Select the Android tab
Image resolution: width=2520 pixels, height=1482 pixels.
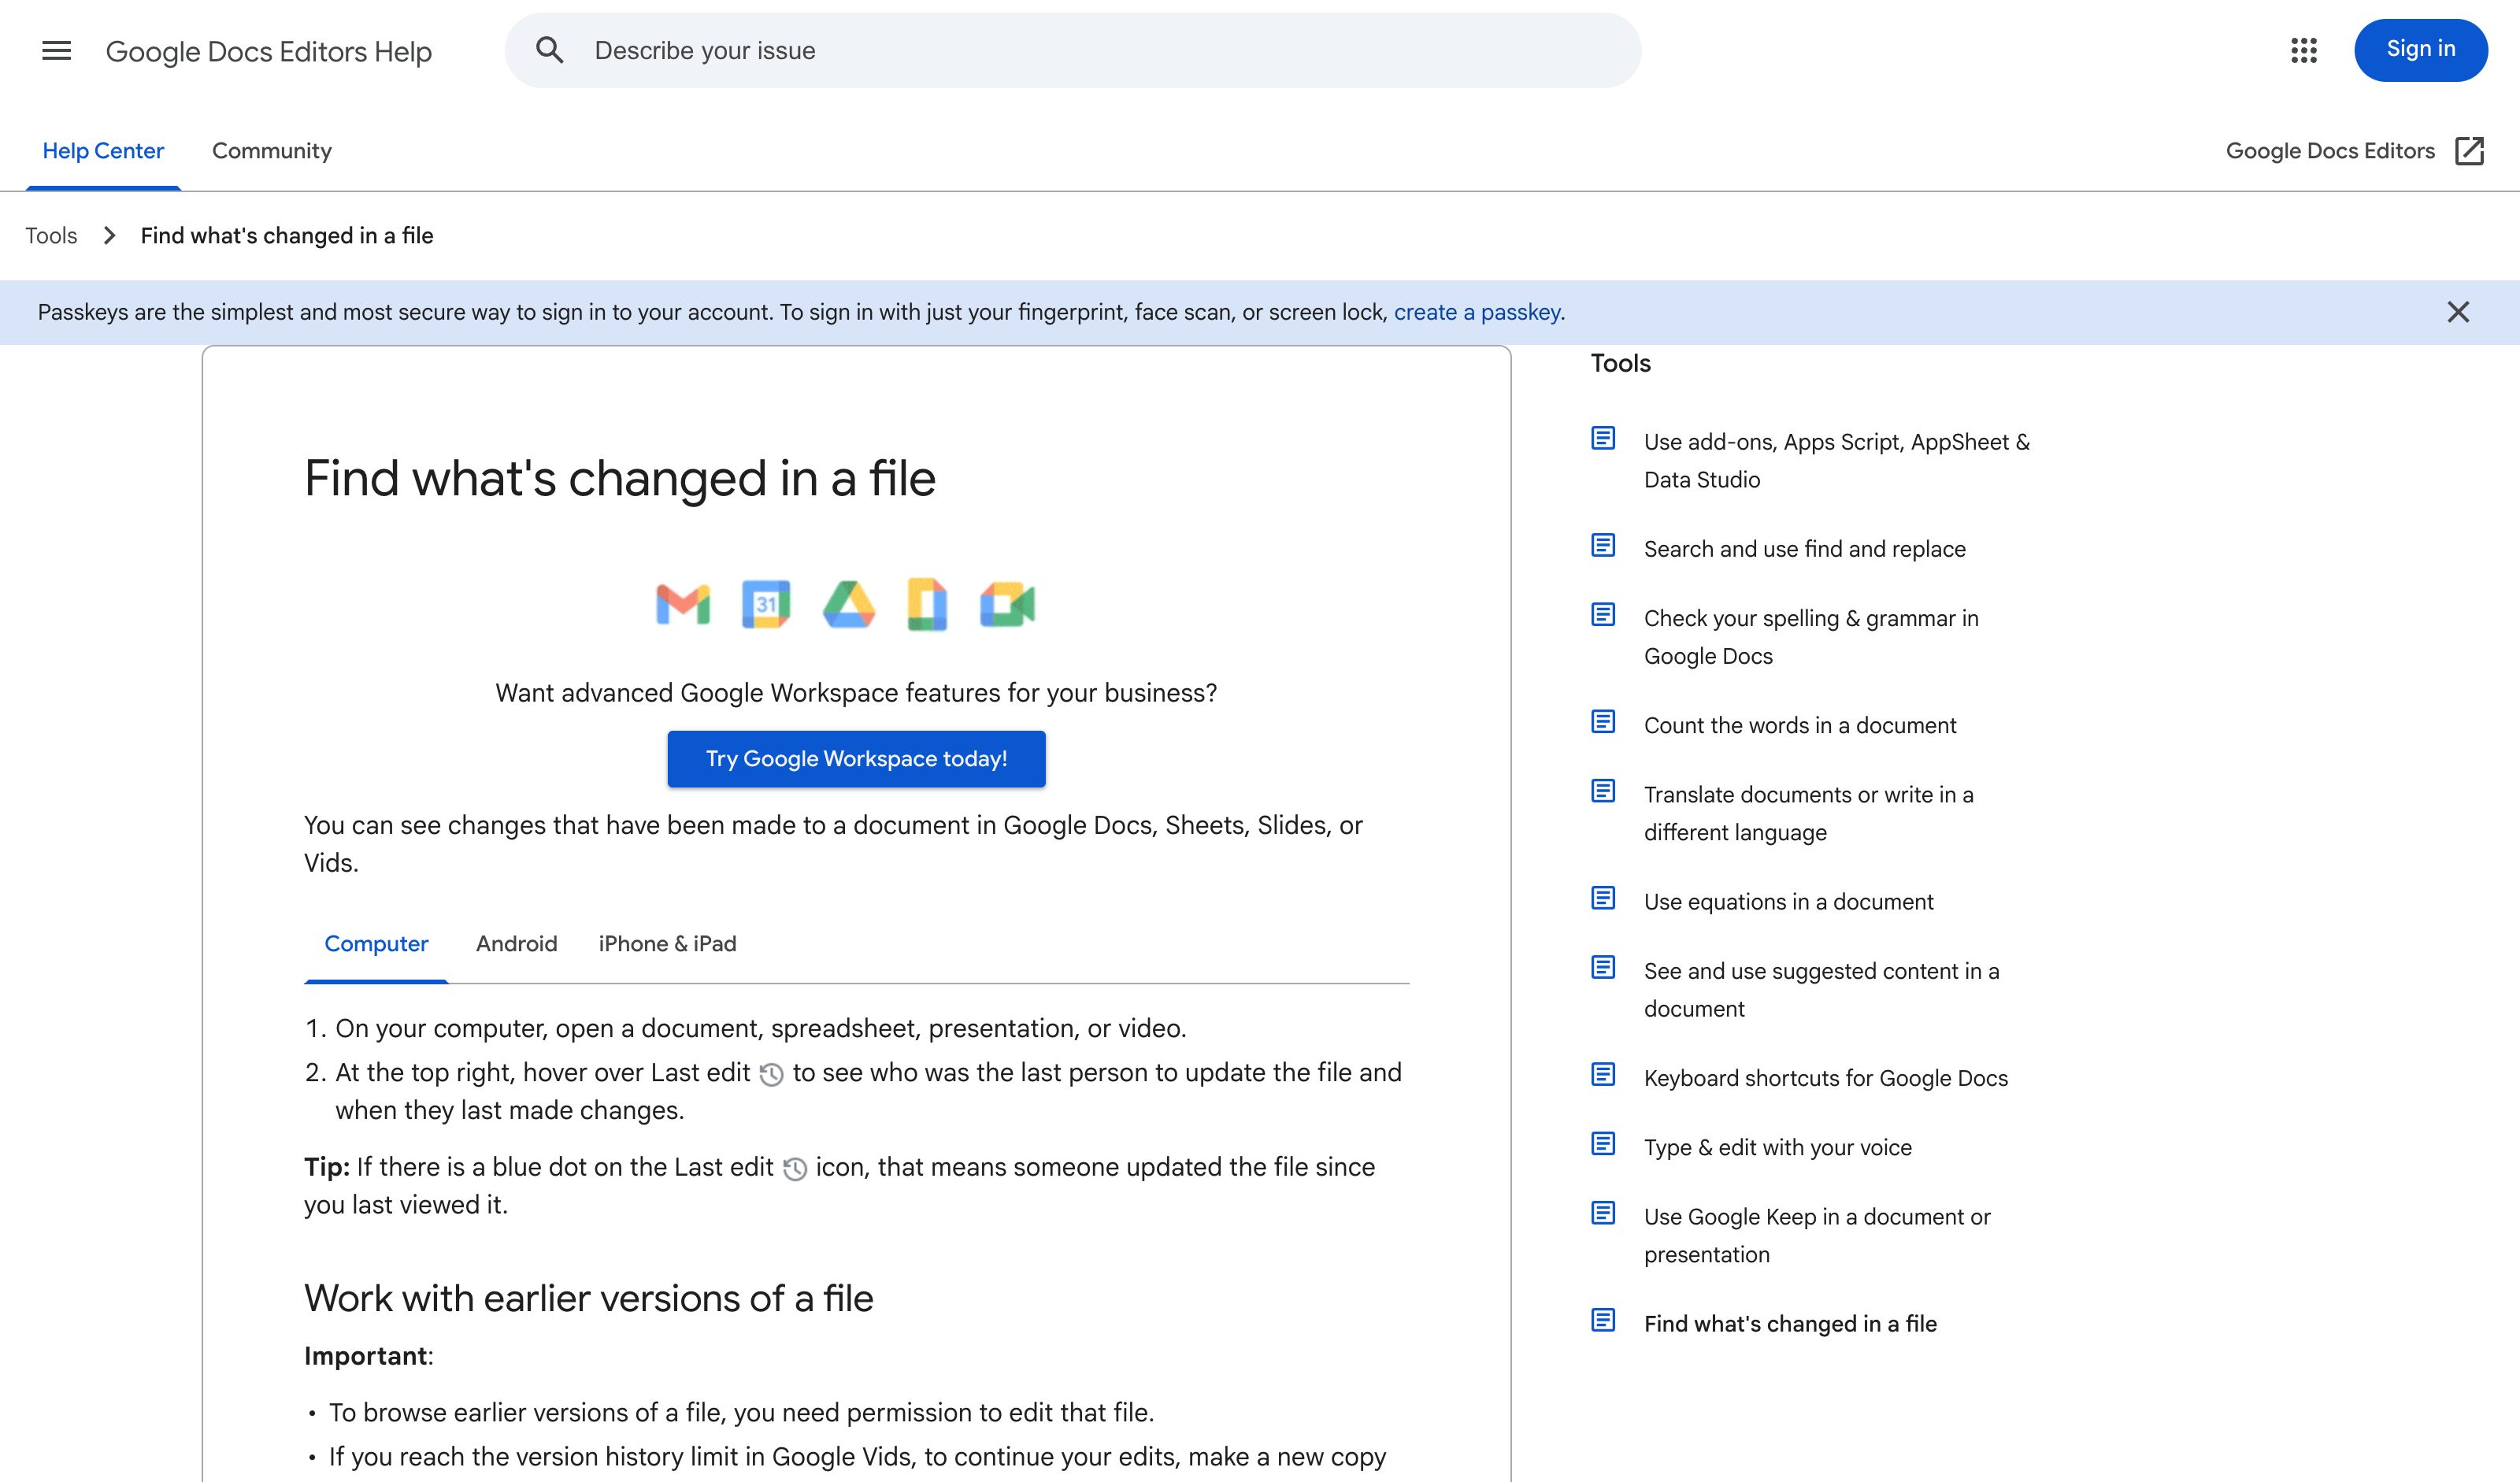tap(516, 944)
